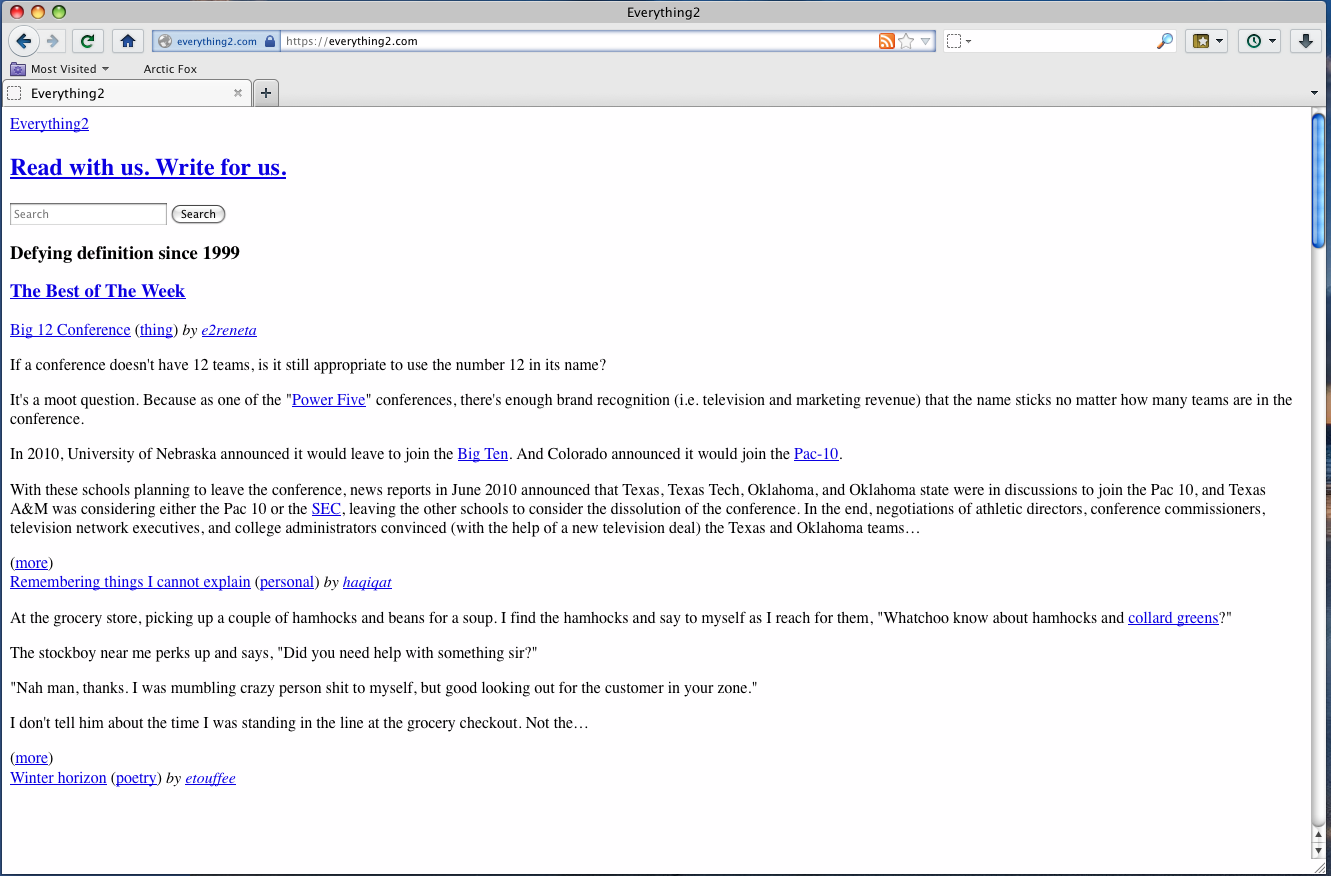Click the forward navigation arrow
This screenshot has width=1331, height=876.
coord(53,41)
